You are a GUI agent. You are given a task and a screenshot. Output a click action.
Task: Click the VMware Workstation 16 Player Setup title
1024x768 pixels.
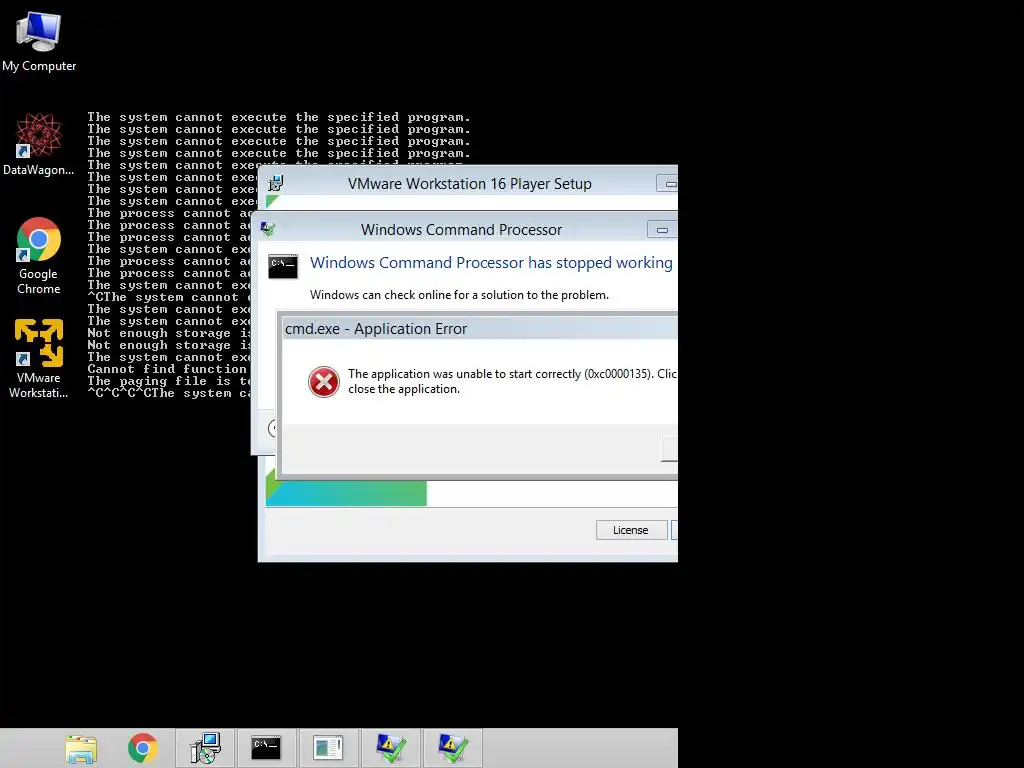click(470, 184)
